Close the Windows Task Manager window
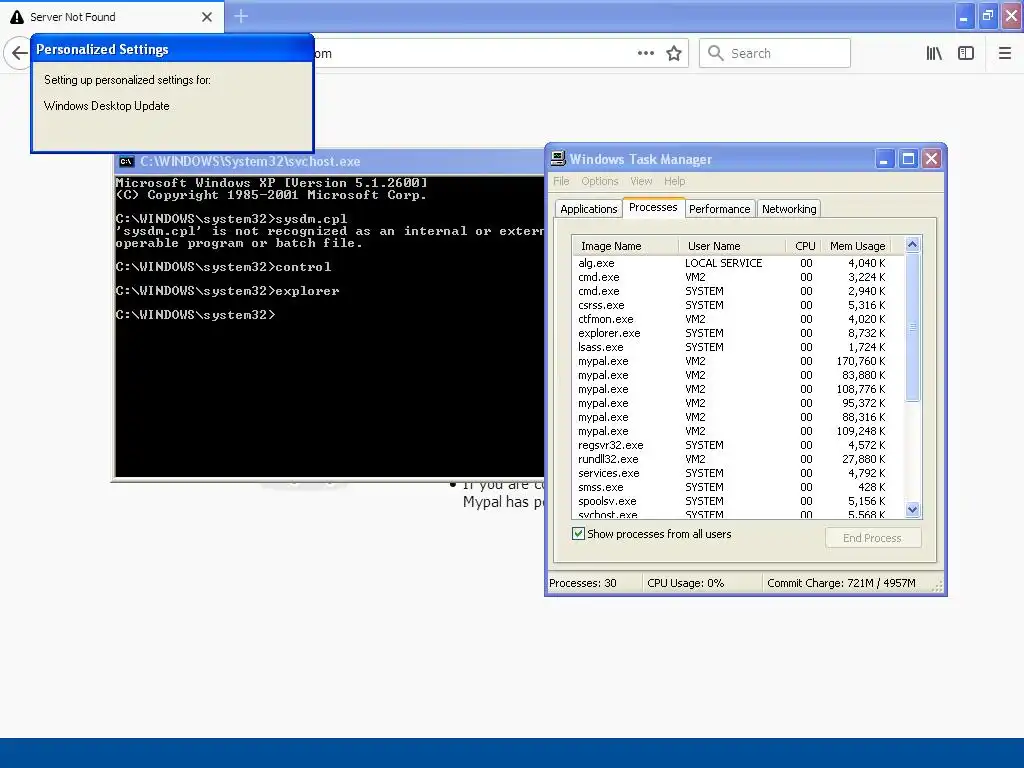The width and height of the screenshot is (1024, 768). (931, 159)
